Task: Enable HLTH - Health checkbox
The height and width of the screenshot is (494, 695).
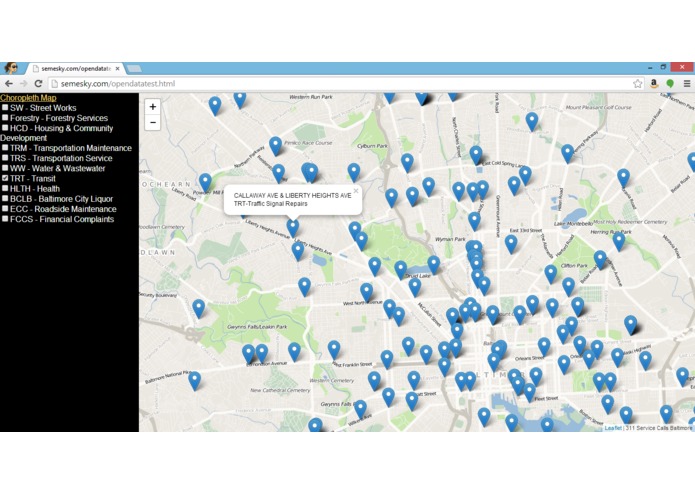Action: (5, 189)
